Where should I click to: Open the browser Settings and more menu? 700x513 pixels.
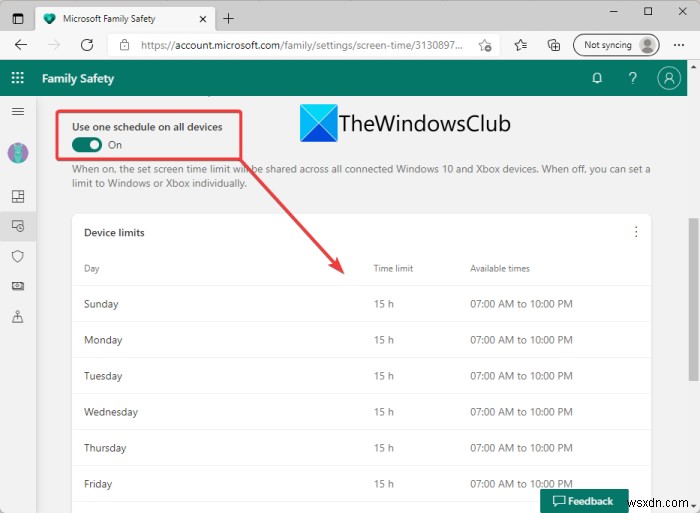(x=679, y=45)
